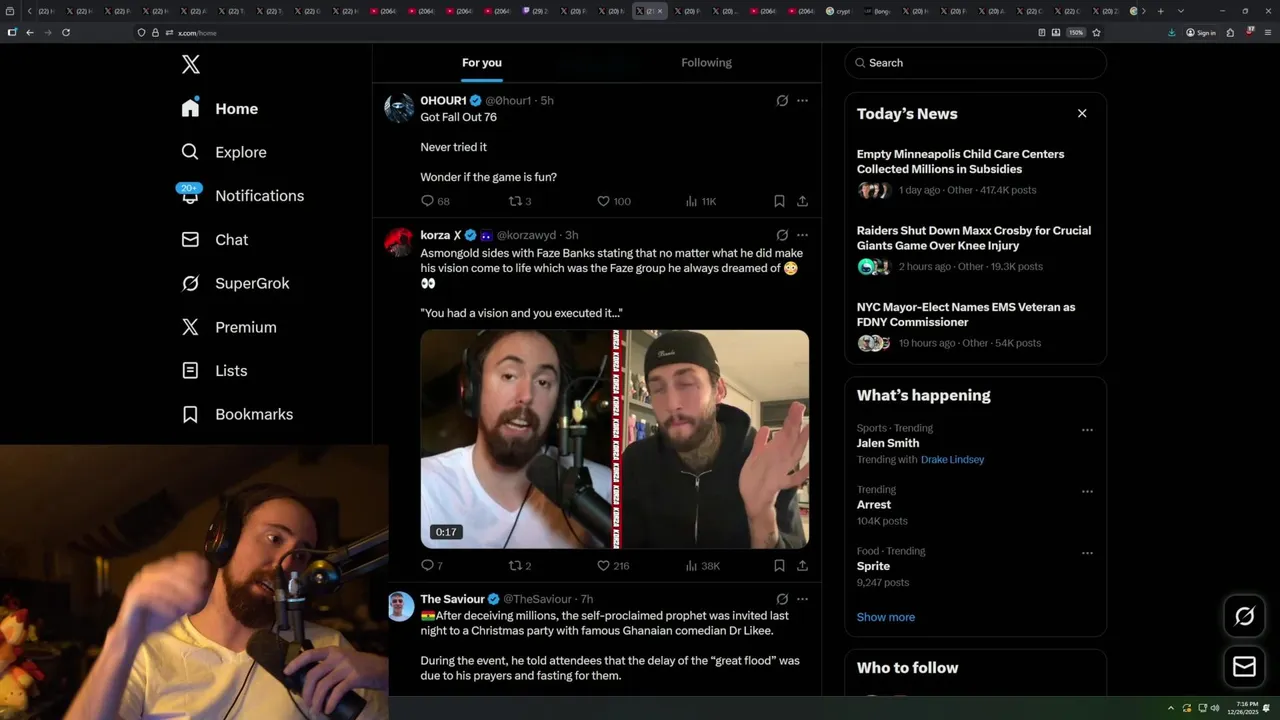Open more options on 0HOUR1's post

(802, 101)
